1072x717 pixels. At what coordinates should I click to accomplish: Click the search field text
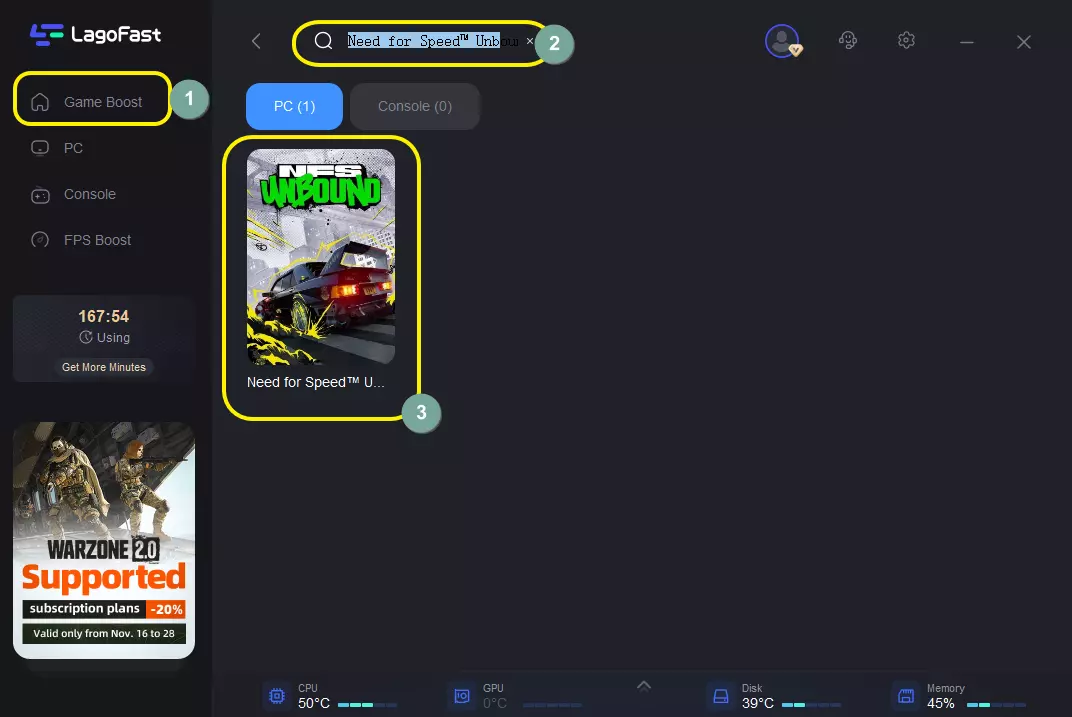430,41
